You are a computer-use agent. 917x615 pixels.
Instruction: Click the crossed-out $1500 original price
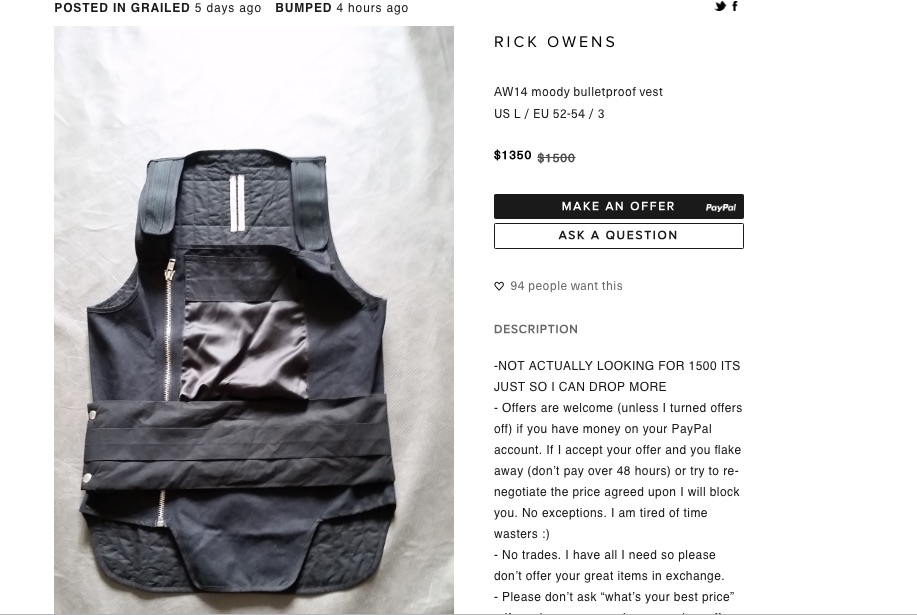click(x=556, y=158)
